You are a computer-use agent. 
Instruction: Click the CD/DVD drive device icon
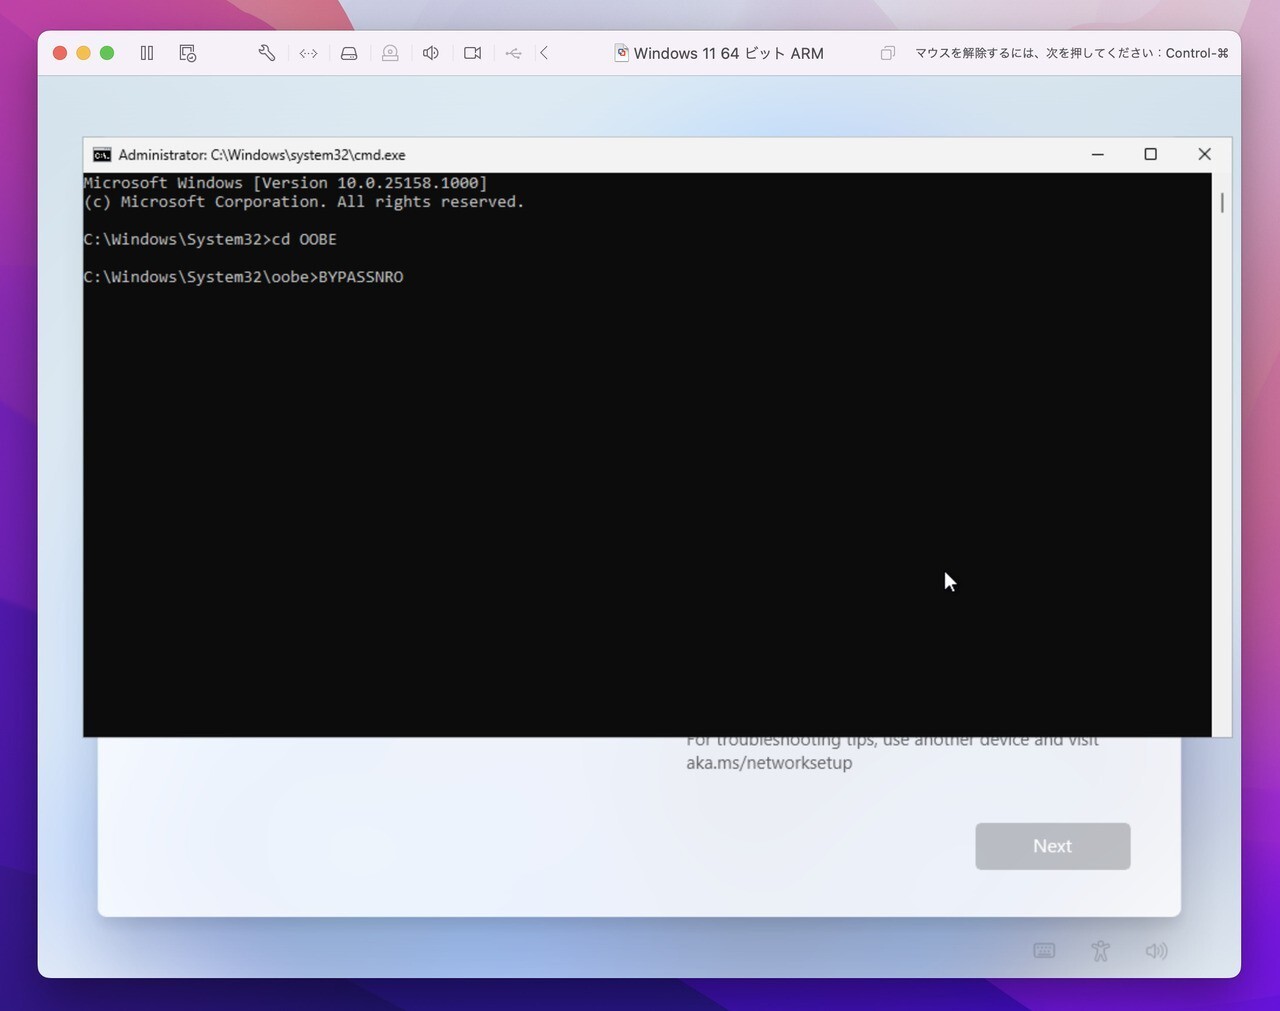pyautogui.click(x=390, y=53)
